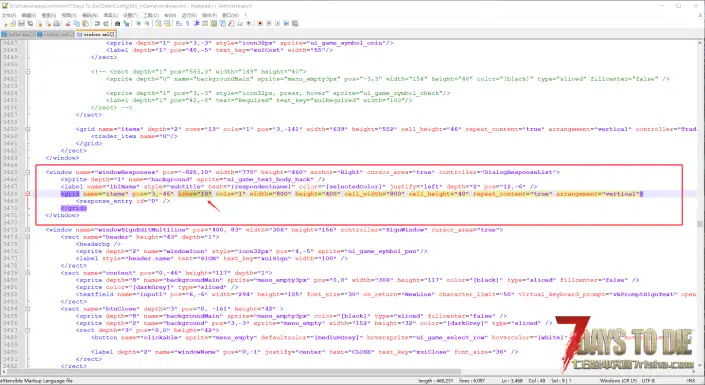This screenshot has height=385, width=705.
Task: Open Find with the binoculars icon
Action: pyautogui.click(x=117, y=23)
